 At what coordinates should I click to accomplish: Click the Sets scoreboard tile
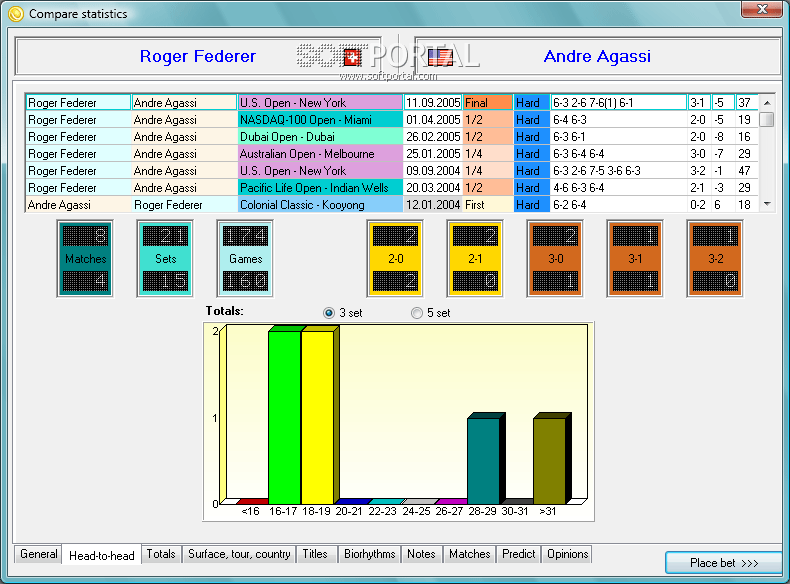tap(165, 258)
